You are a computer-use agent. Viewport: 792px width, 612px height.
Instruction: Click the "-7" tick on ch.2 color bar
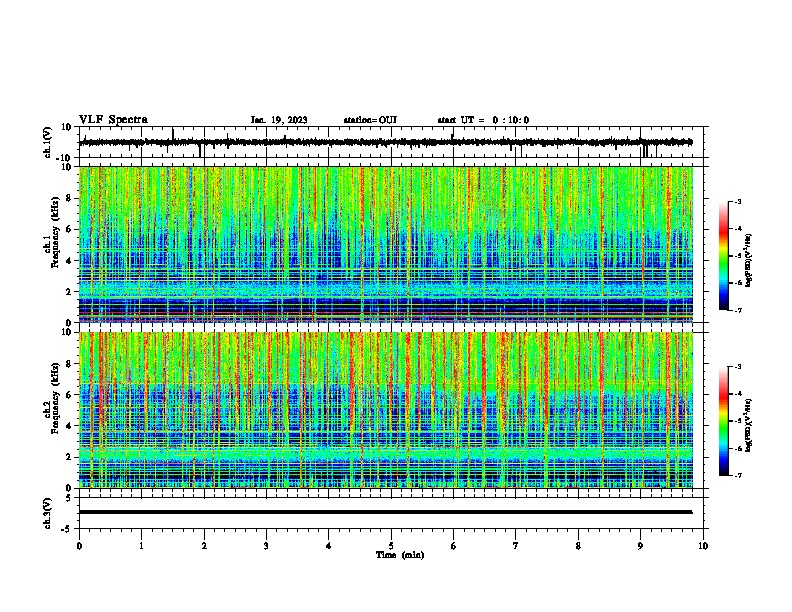coord(738,475)
